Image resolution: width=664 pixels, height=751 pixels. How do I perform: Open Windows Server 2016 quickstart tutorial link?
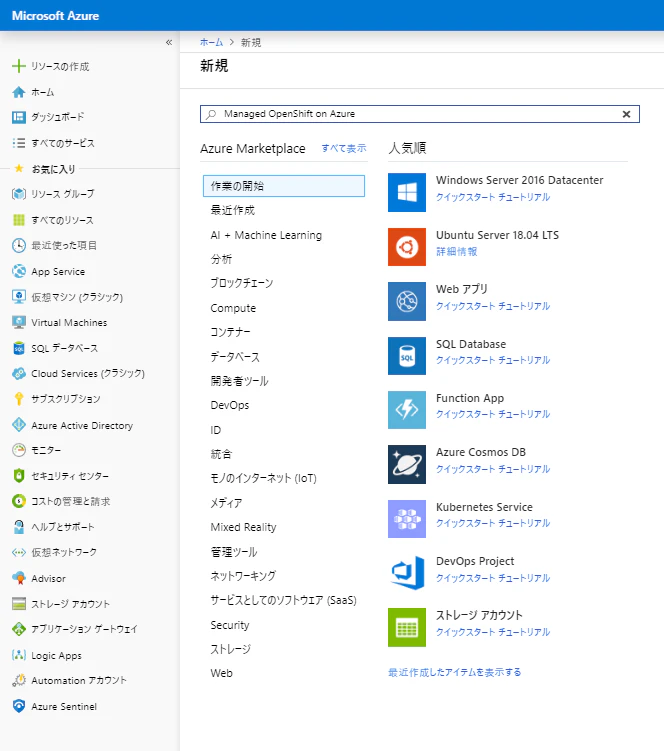click(x=492, y=197)
